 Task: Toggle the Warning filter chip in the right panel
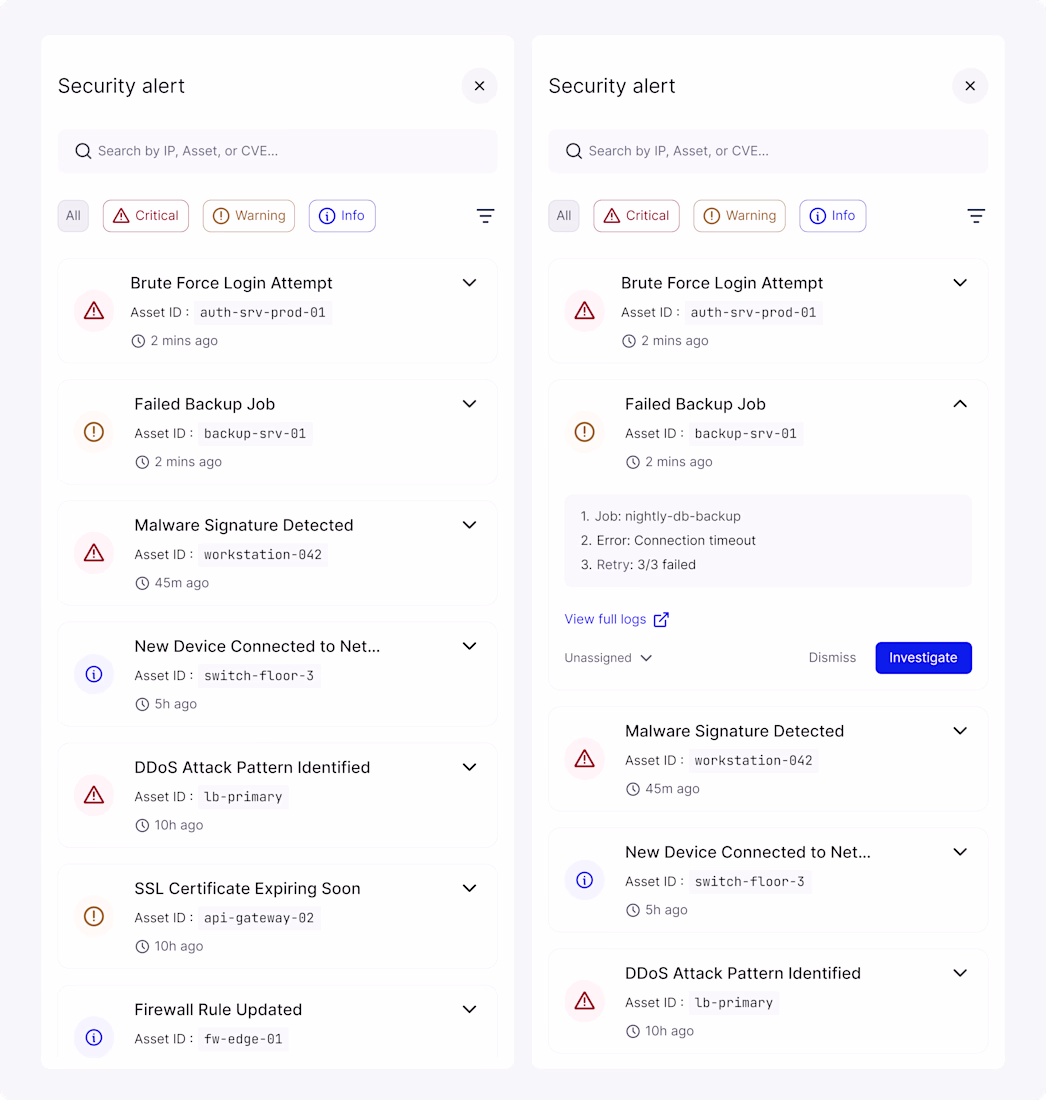click(x=739, y=215)
